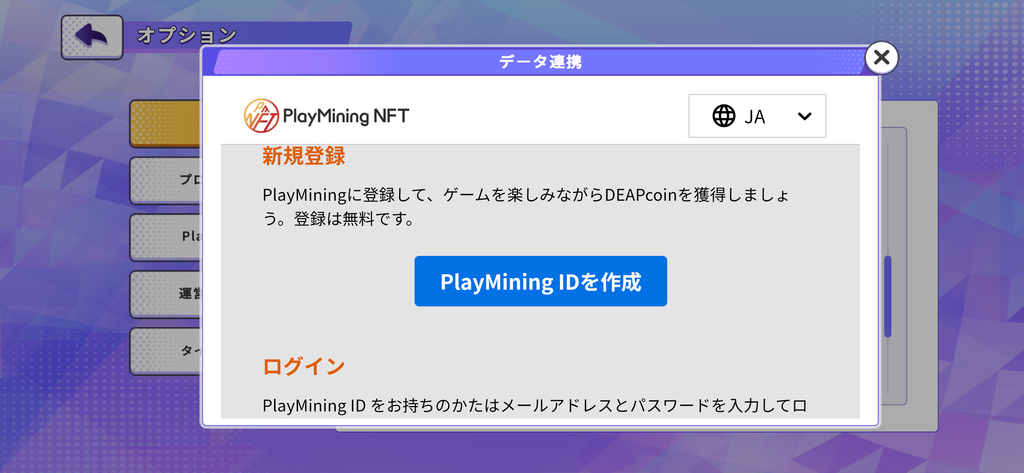Click the PlayMining NFT logo icon

coord(261,116)
